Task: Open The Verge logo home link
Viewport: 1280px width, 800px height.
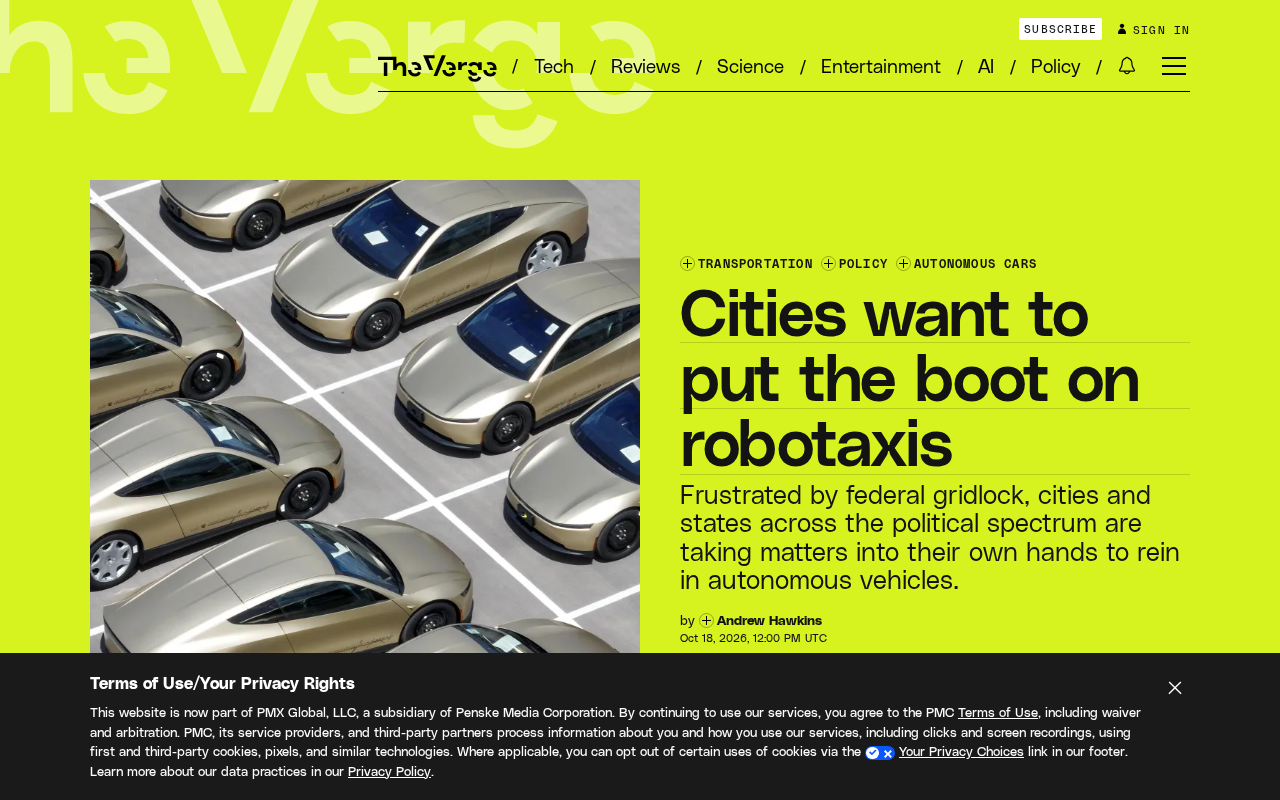Action: coord(437,67)
